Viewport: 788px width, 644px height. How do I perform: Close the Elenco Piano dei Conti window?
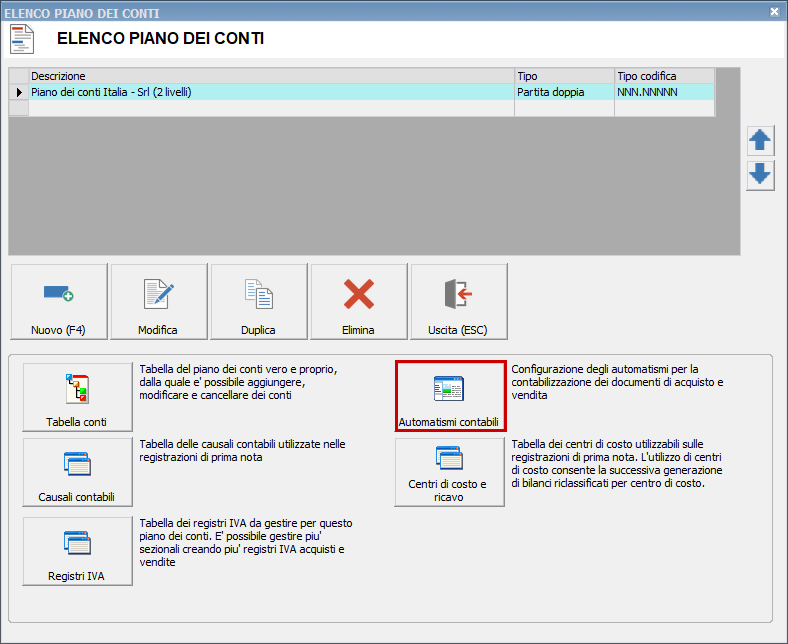tap(775, 12)
